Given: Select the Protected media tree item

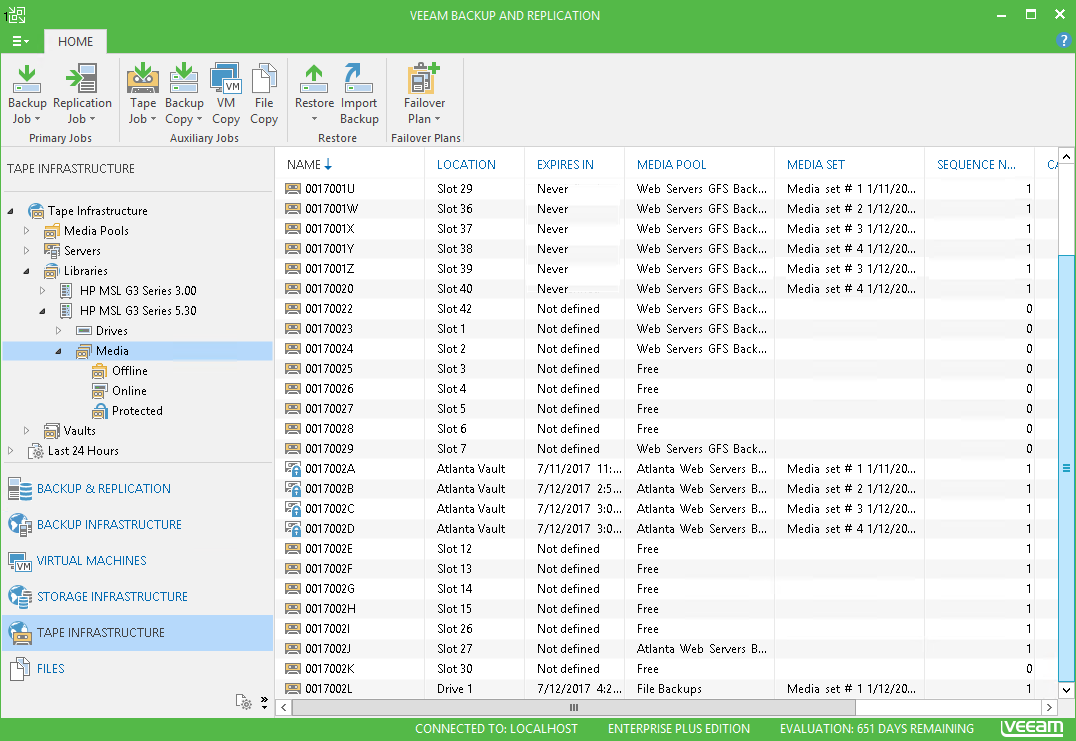Looking at the screenshot, I should [137, 411].
